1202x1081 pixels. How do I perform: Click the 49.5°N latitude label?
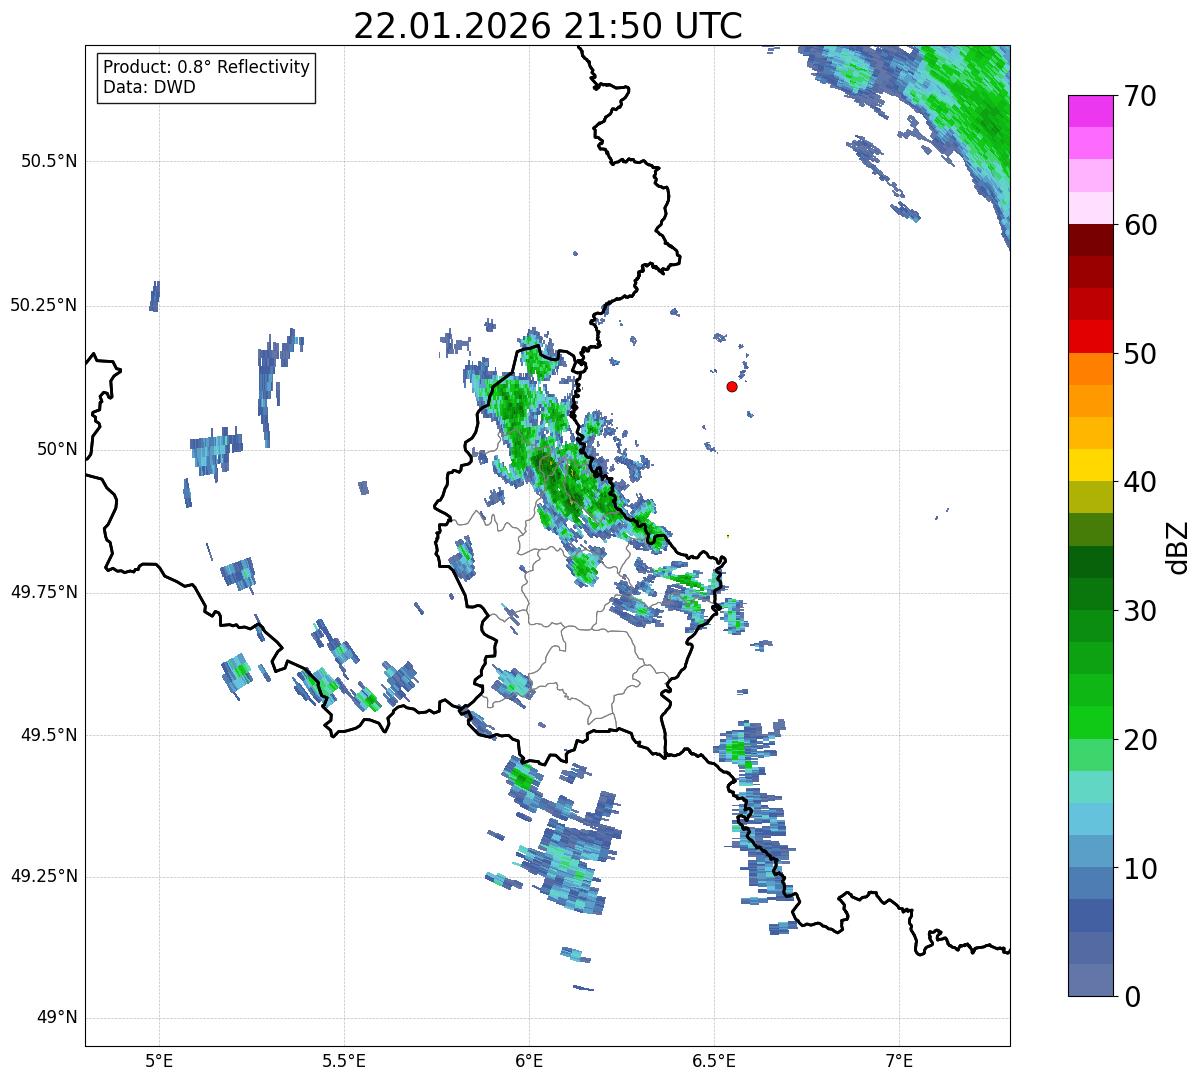49,735
